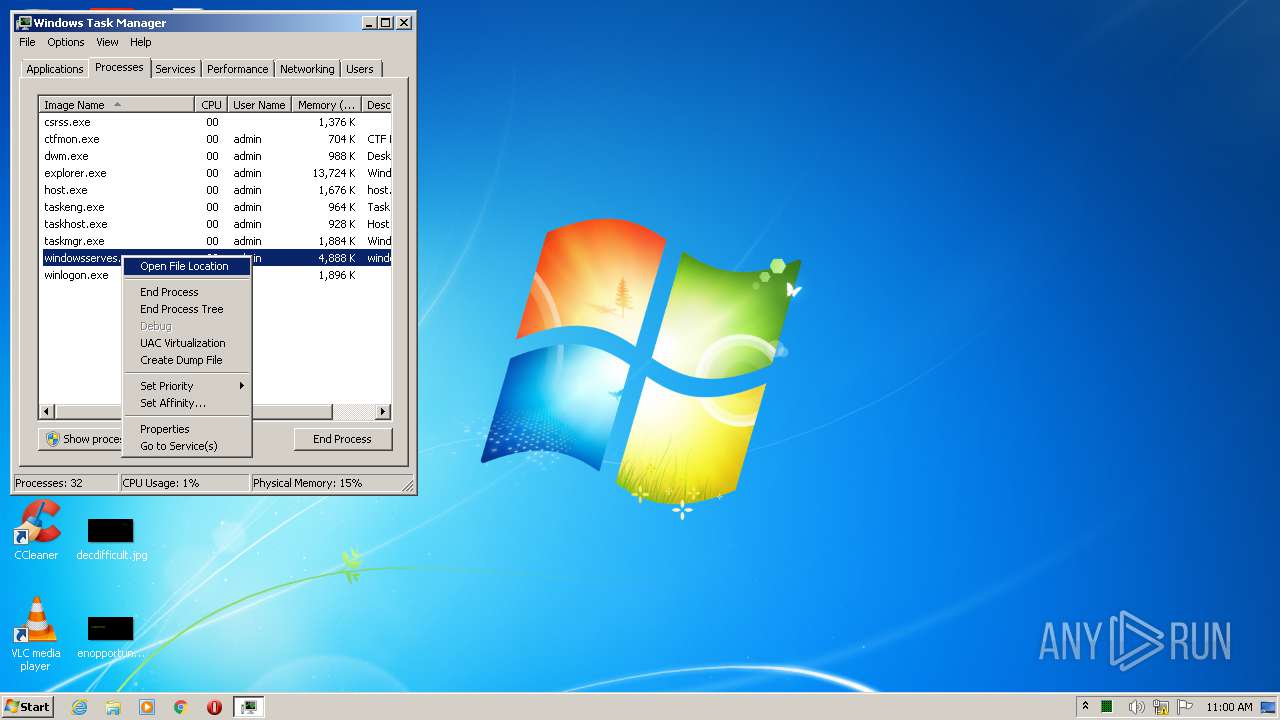Select UAC Virtualization menu entry
This screenshot has width=1280, height=720.
[x=186, y=343]
